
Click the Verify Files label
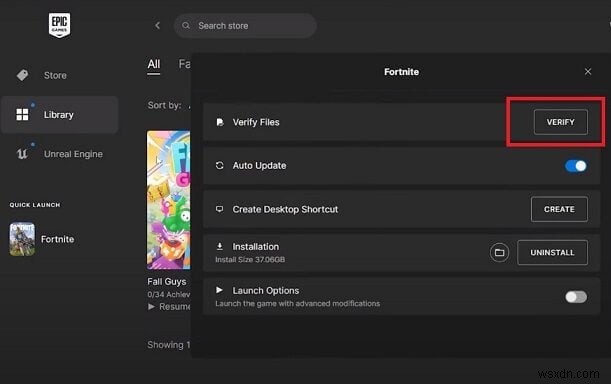(x=256, y=122)
